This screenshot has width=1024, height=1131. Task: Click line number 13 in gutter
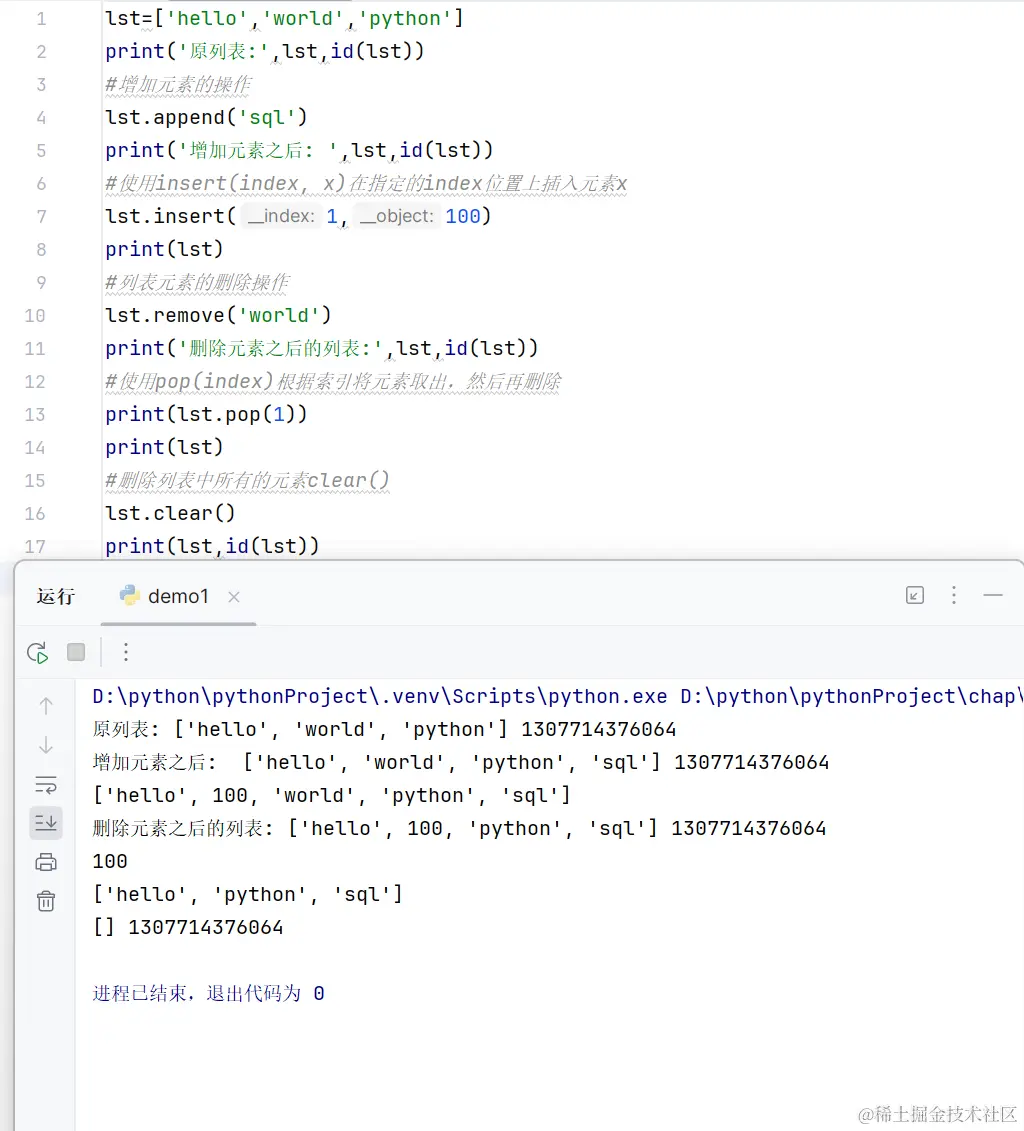click(35, 415)
